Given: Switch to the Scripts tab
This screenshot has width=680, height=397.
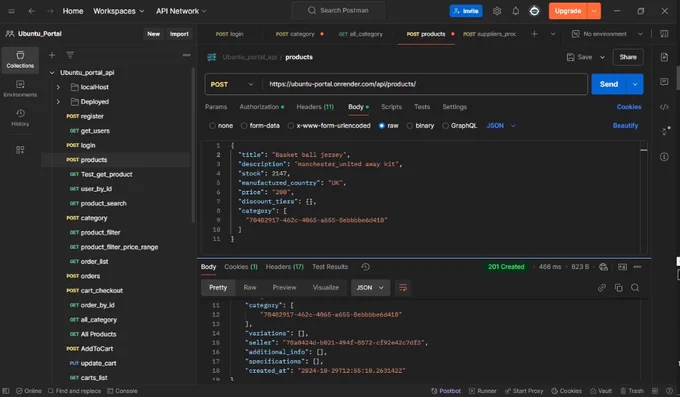Looking at the screenshot, I should pos(391,107).
